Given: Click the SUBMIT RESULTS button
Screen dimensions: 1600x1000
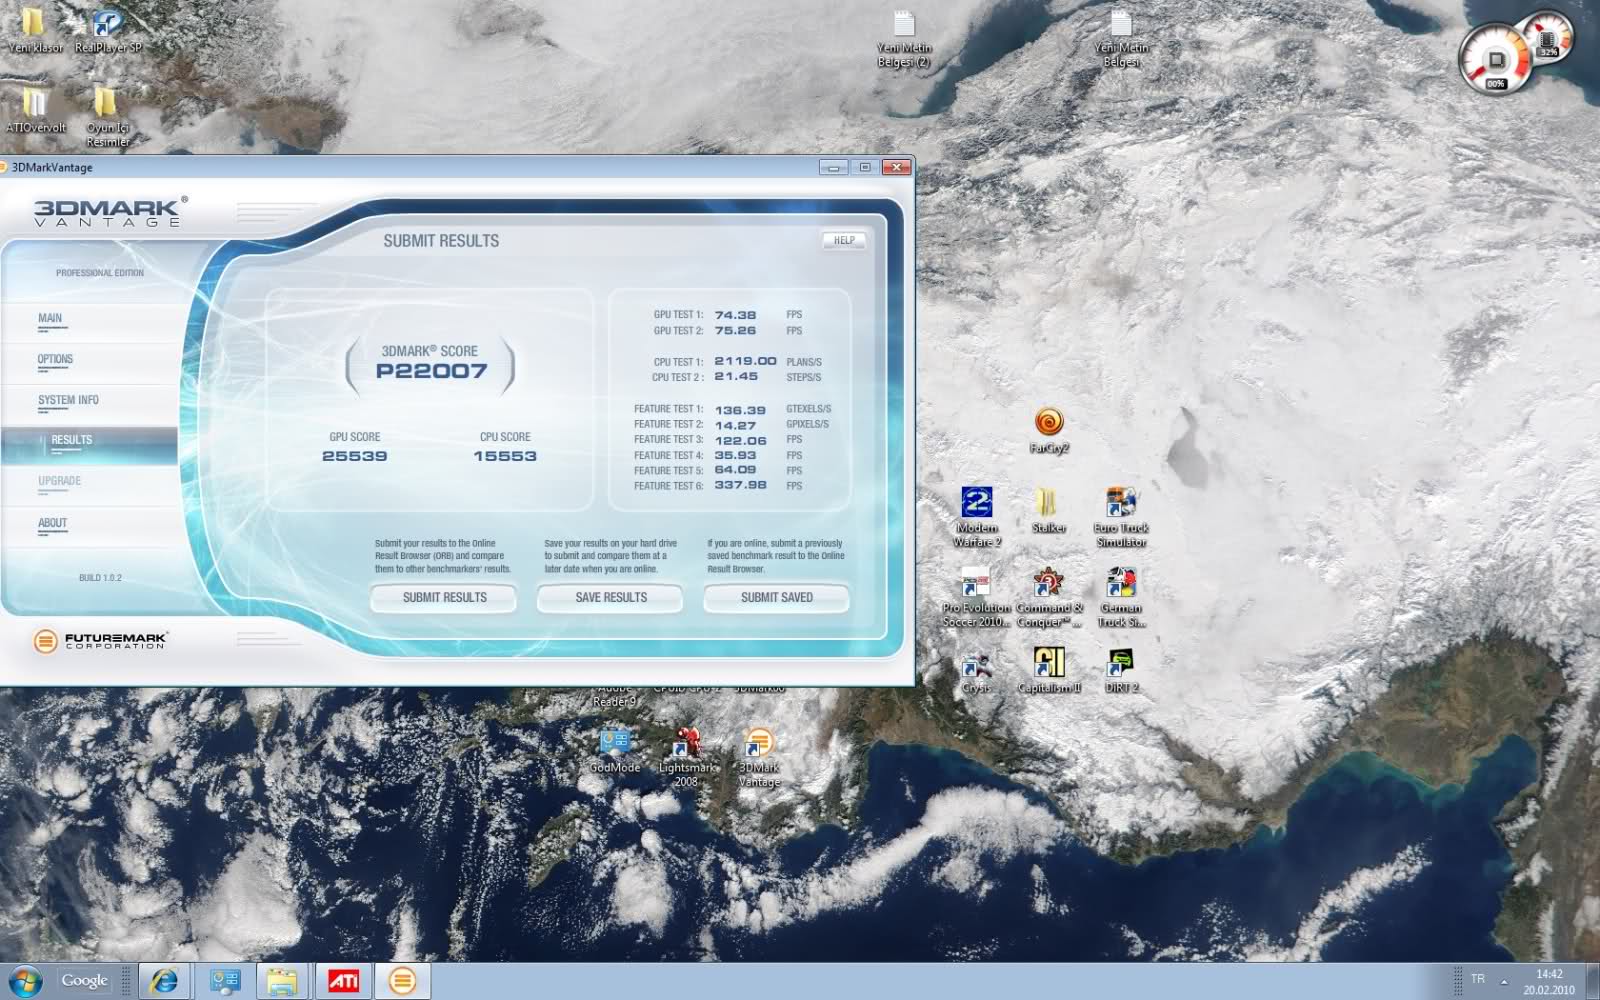Looking at the screenshot, I should [x=444, y=597].
